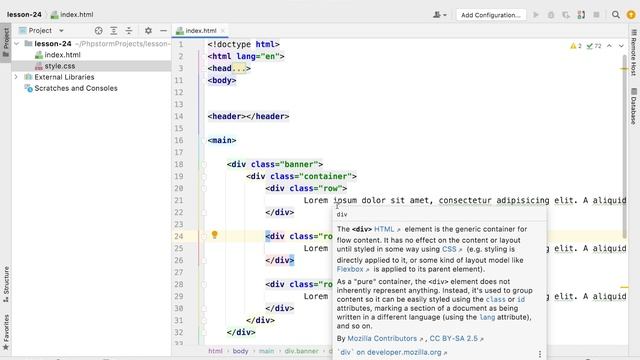Collapse the lesson-24 folder
The image size is (640, 360).
pos(17,43)
